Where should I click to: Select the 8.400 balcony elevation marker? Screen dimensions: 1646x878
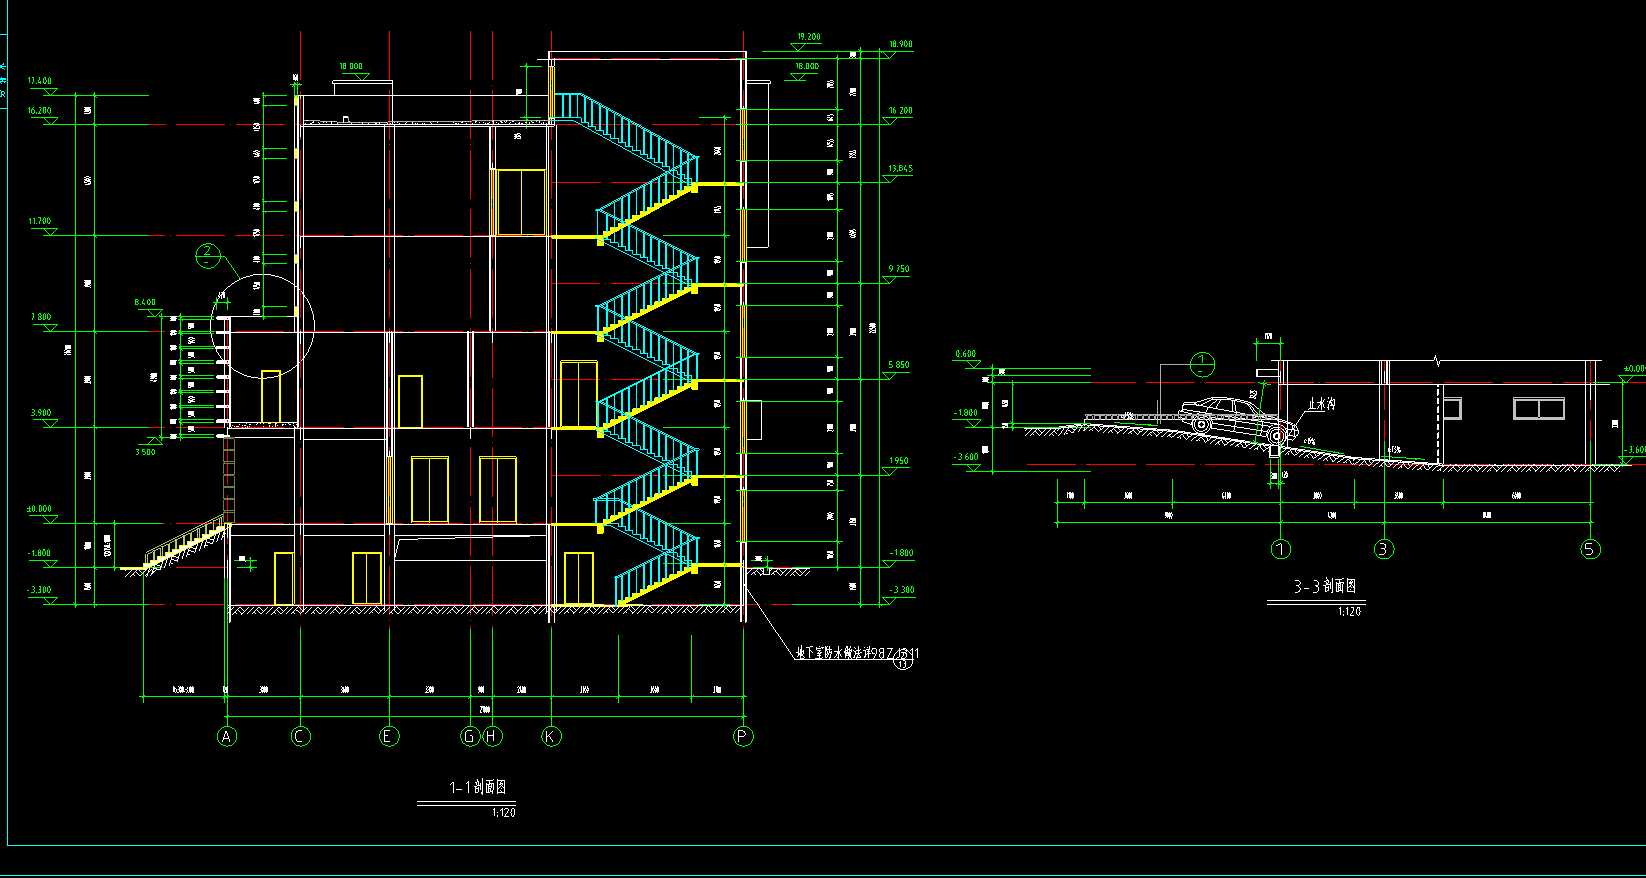(145, 302)
